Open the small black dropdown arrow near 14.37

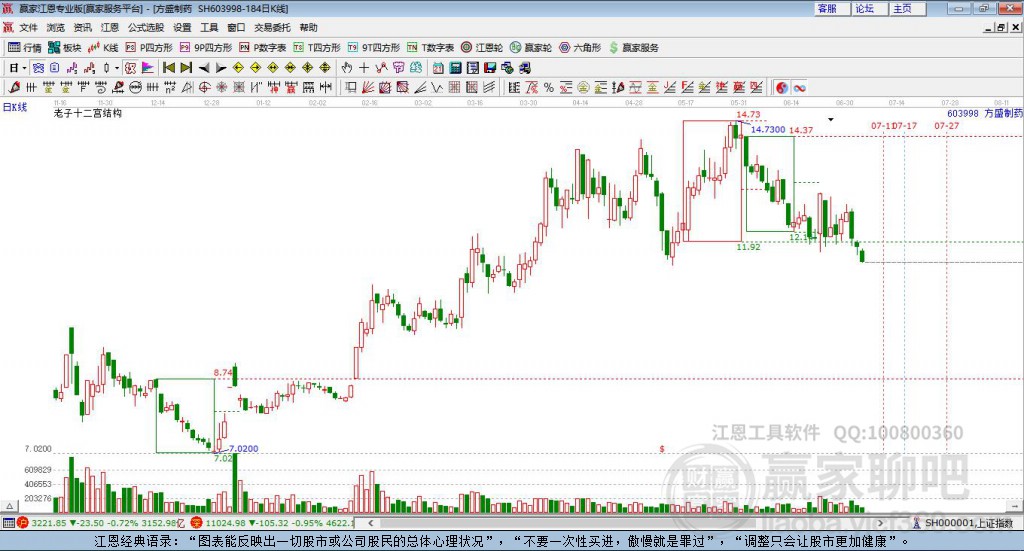click(x=831, y=119)
